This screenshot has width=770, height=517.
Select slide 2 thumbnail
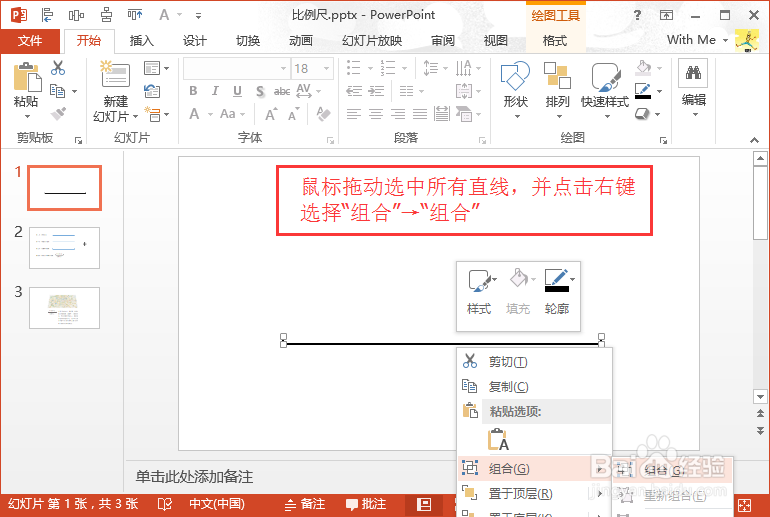click(x=64, y=248)
